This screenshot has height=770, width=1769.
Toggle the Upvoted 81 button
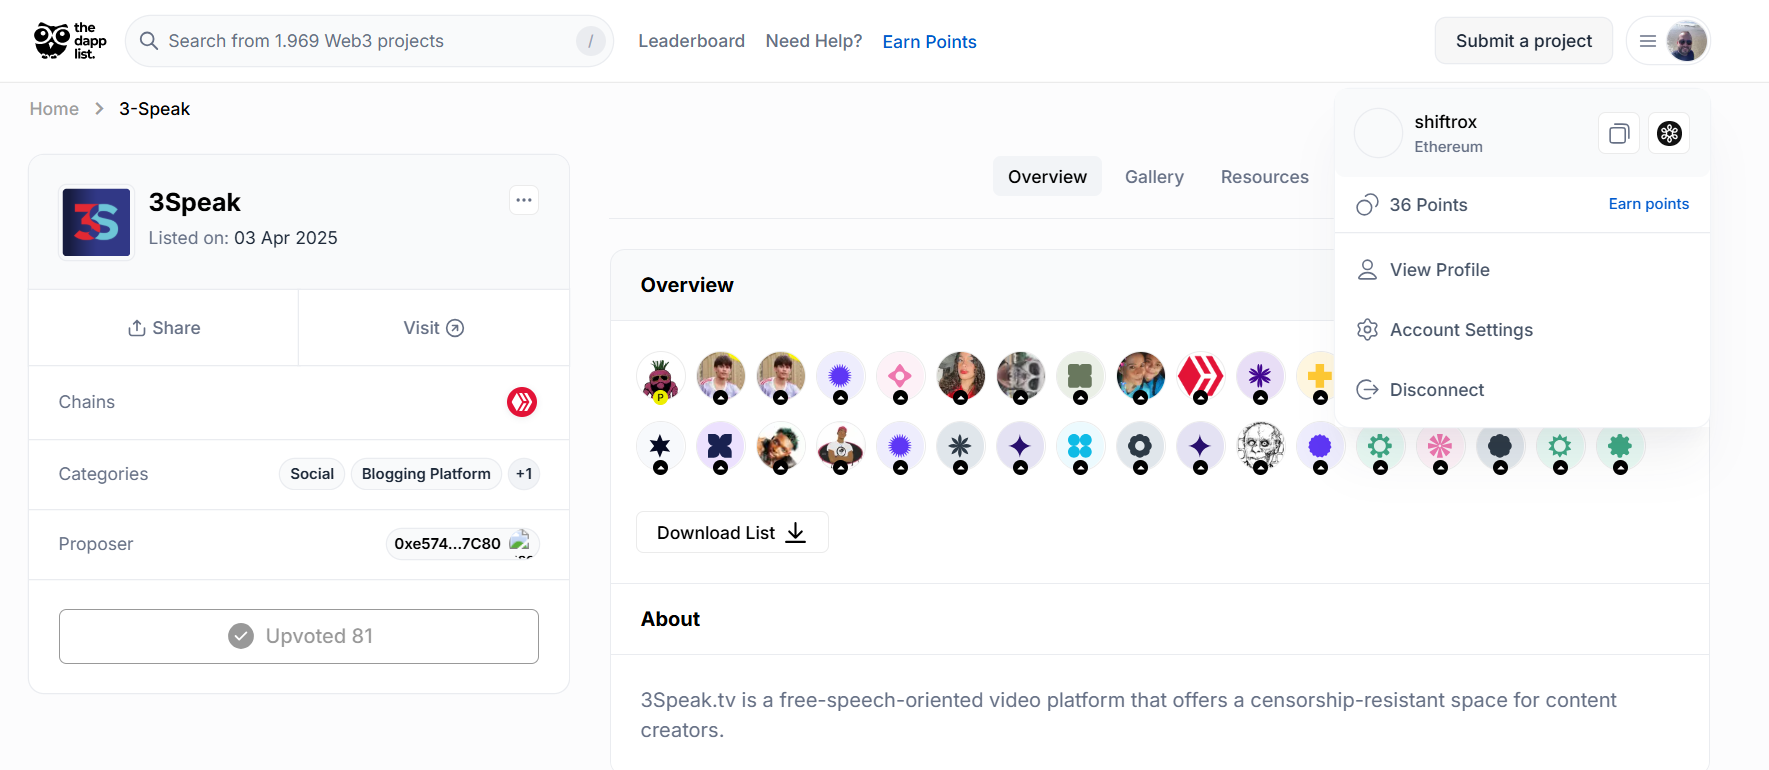point(299,636)
